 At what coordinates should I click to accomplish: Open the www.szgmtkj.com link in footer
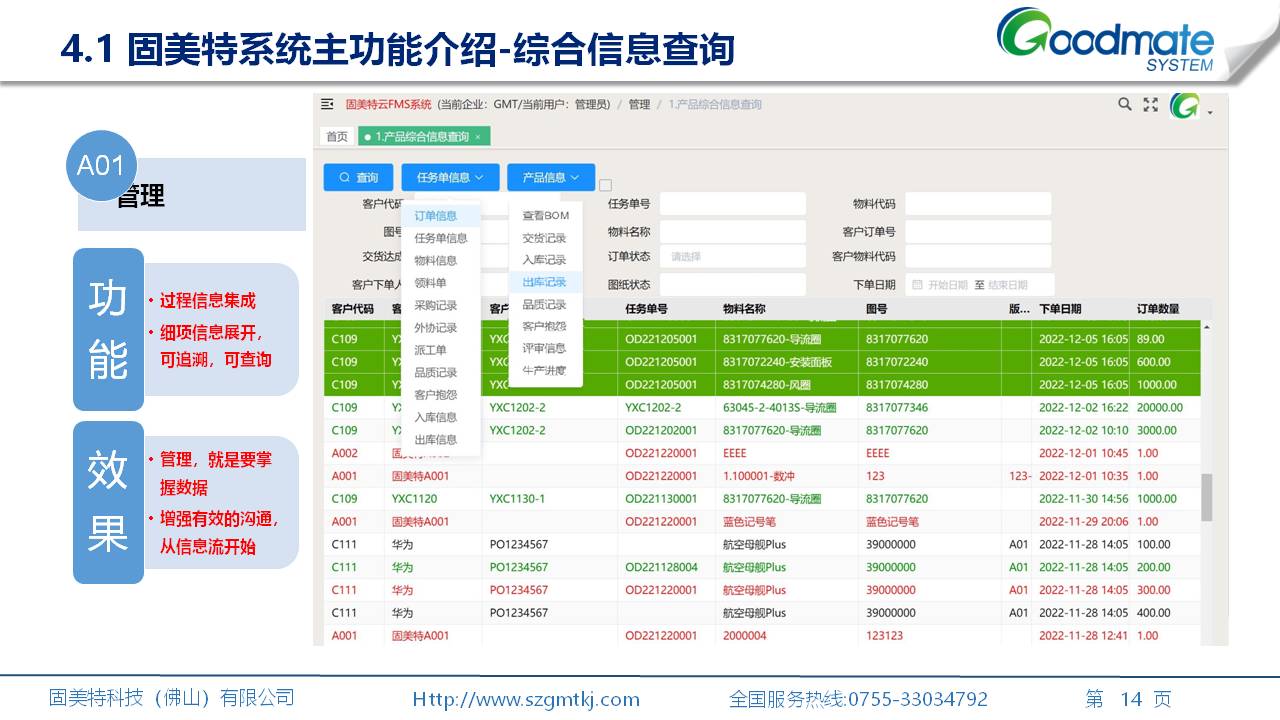point(526,699)
